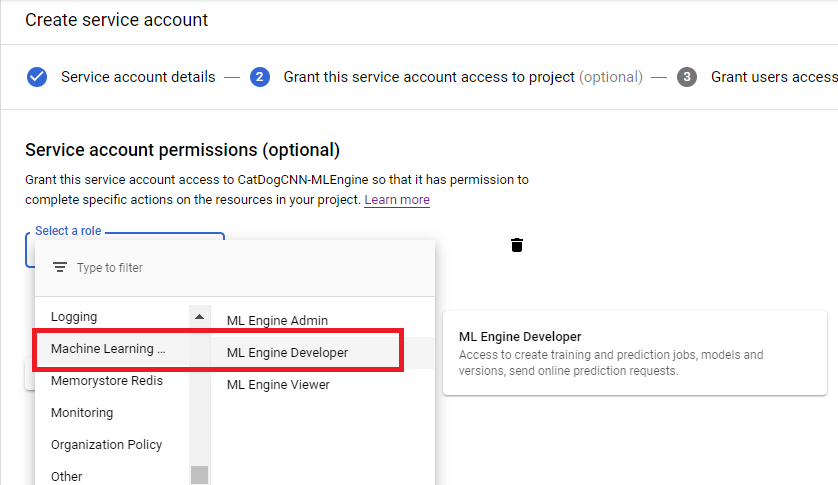
Task: Go back to 'Service account details' step
Action: coord(138,77)
